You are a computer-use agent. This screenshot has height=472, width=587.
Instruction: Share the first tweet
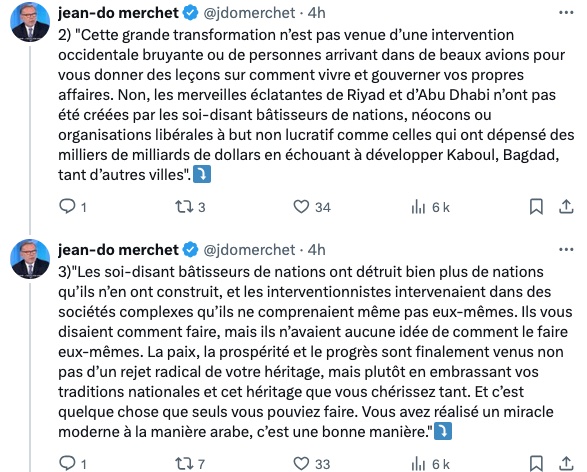point(566,206)
